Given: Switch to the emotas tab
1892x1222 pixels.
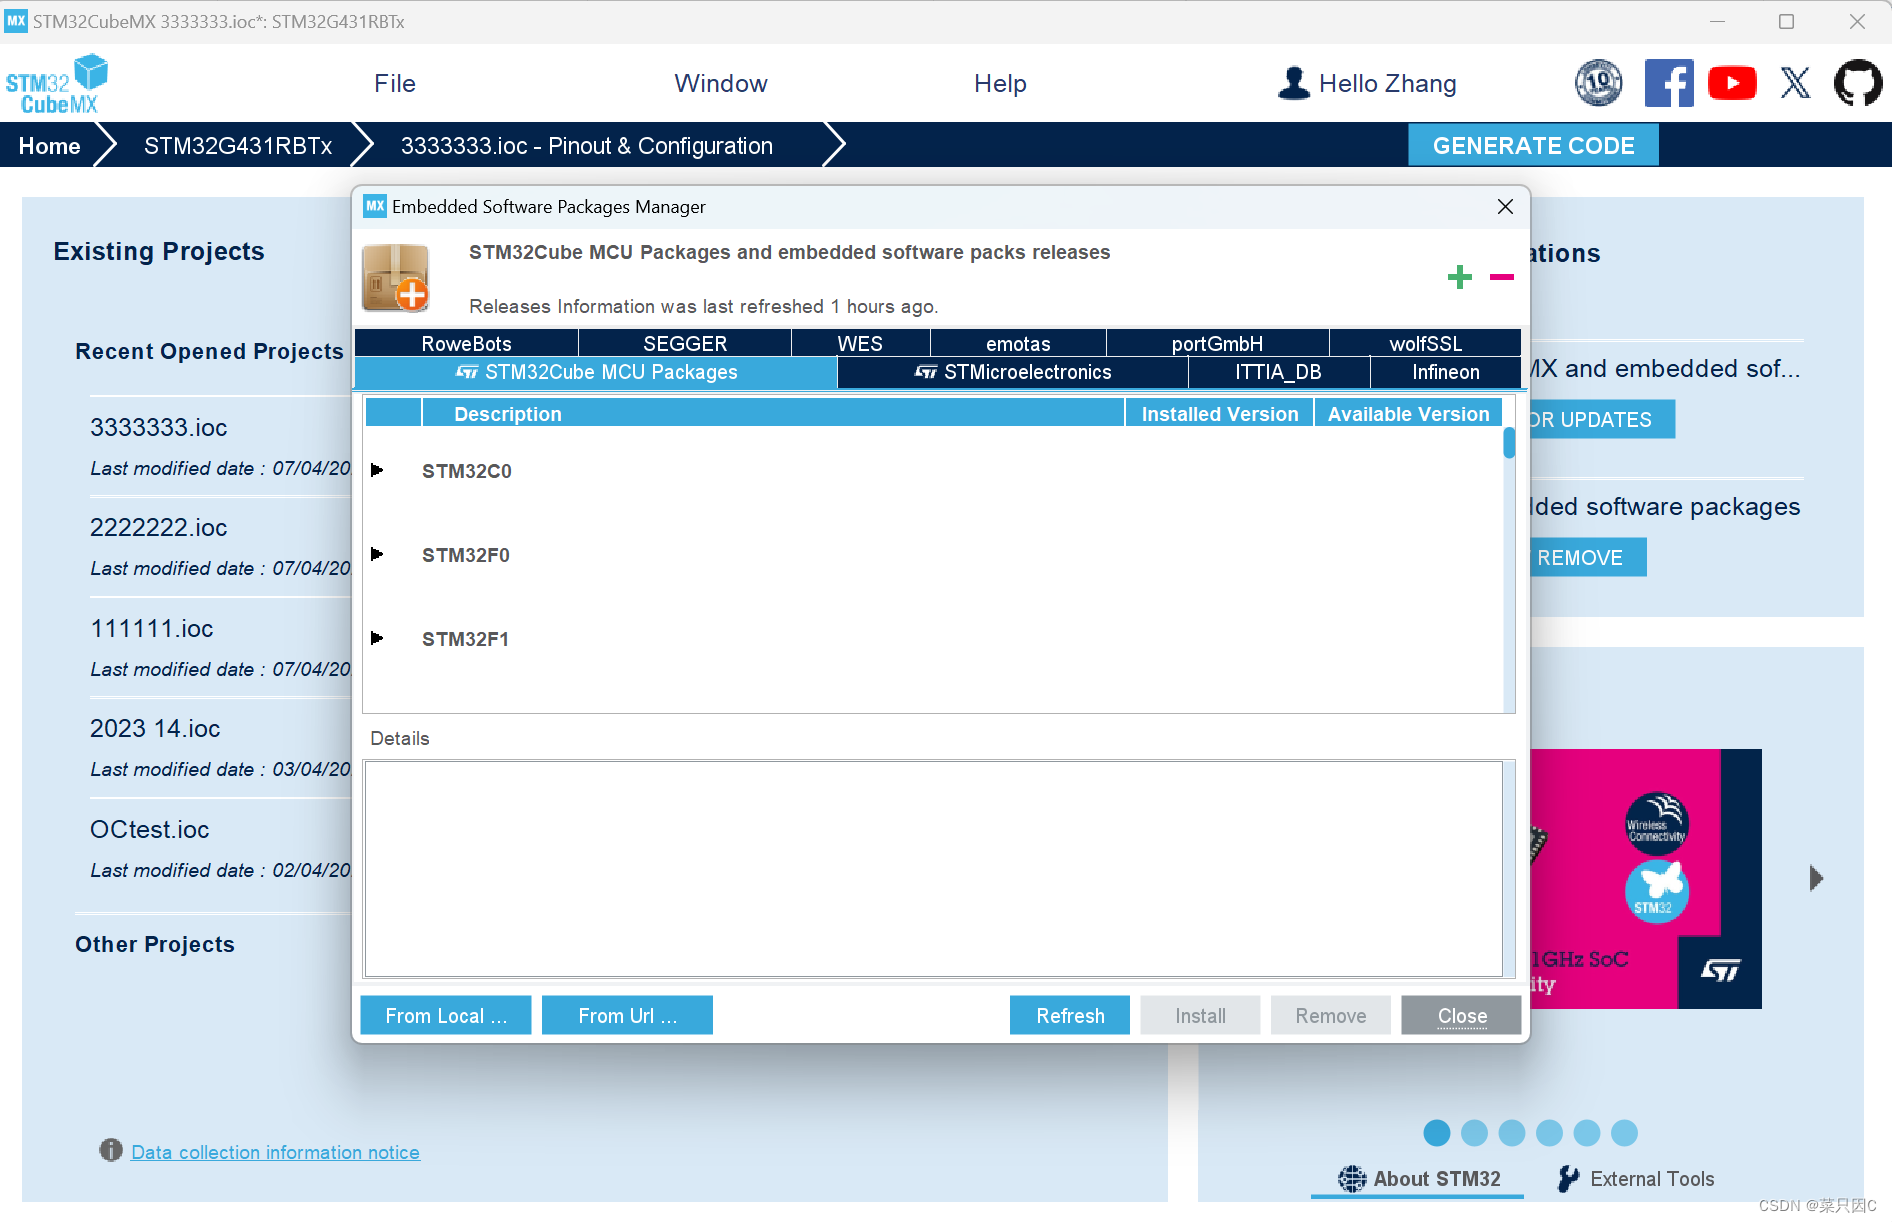Looking at the screenshot, I should pyautogui.click(x=1018, y=343).
